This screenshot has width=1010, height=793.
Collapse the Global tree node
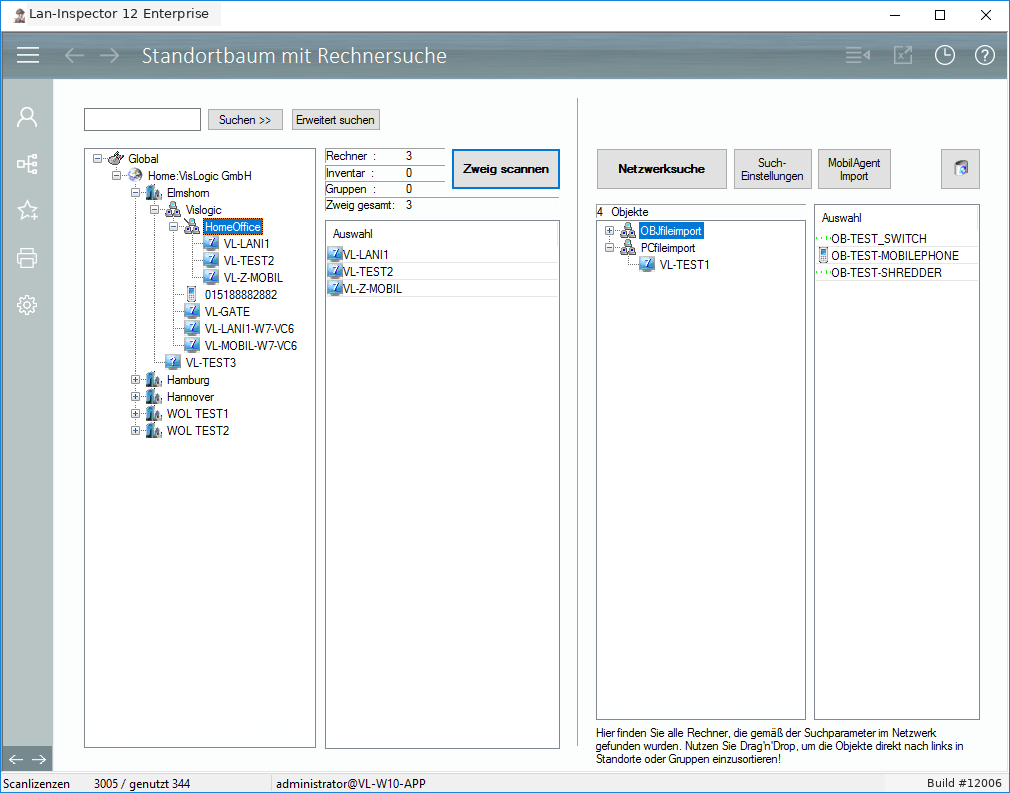(97, 158)
